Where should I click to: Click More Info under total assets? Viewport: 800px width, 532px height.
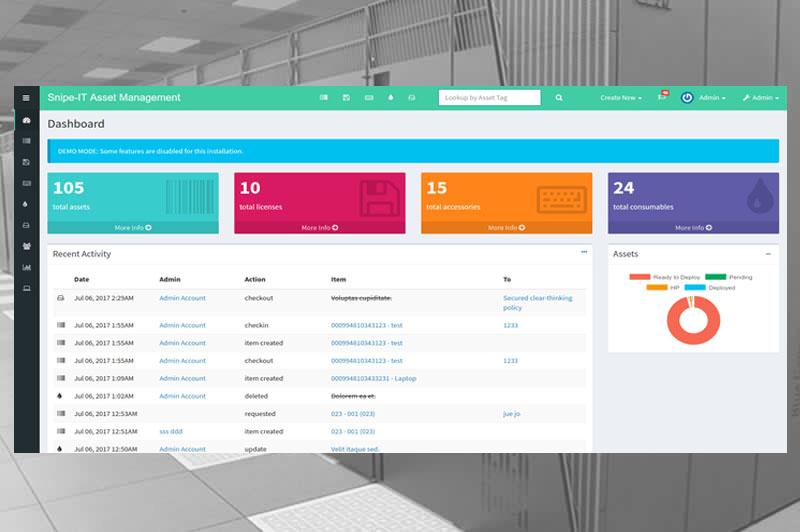tap(132, 228)
